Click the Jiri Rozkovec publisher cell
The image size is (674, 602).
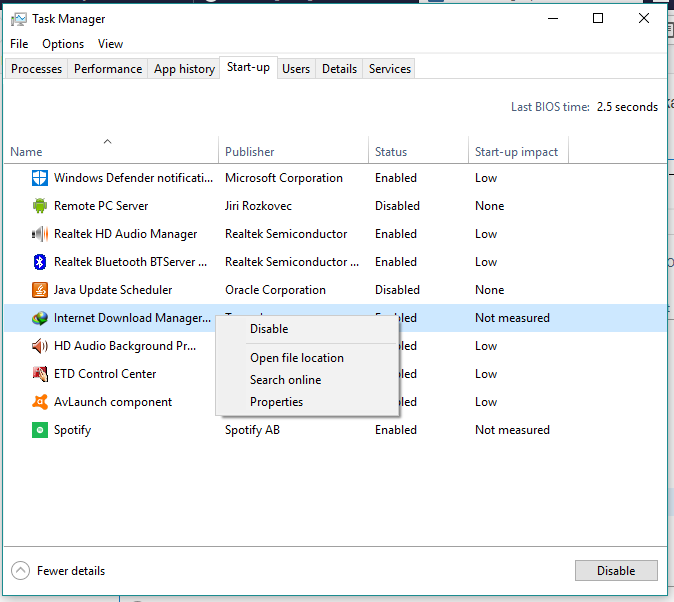258,206
